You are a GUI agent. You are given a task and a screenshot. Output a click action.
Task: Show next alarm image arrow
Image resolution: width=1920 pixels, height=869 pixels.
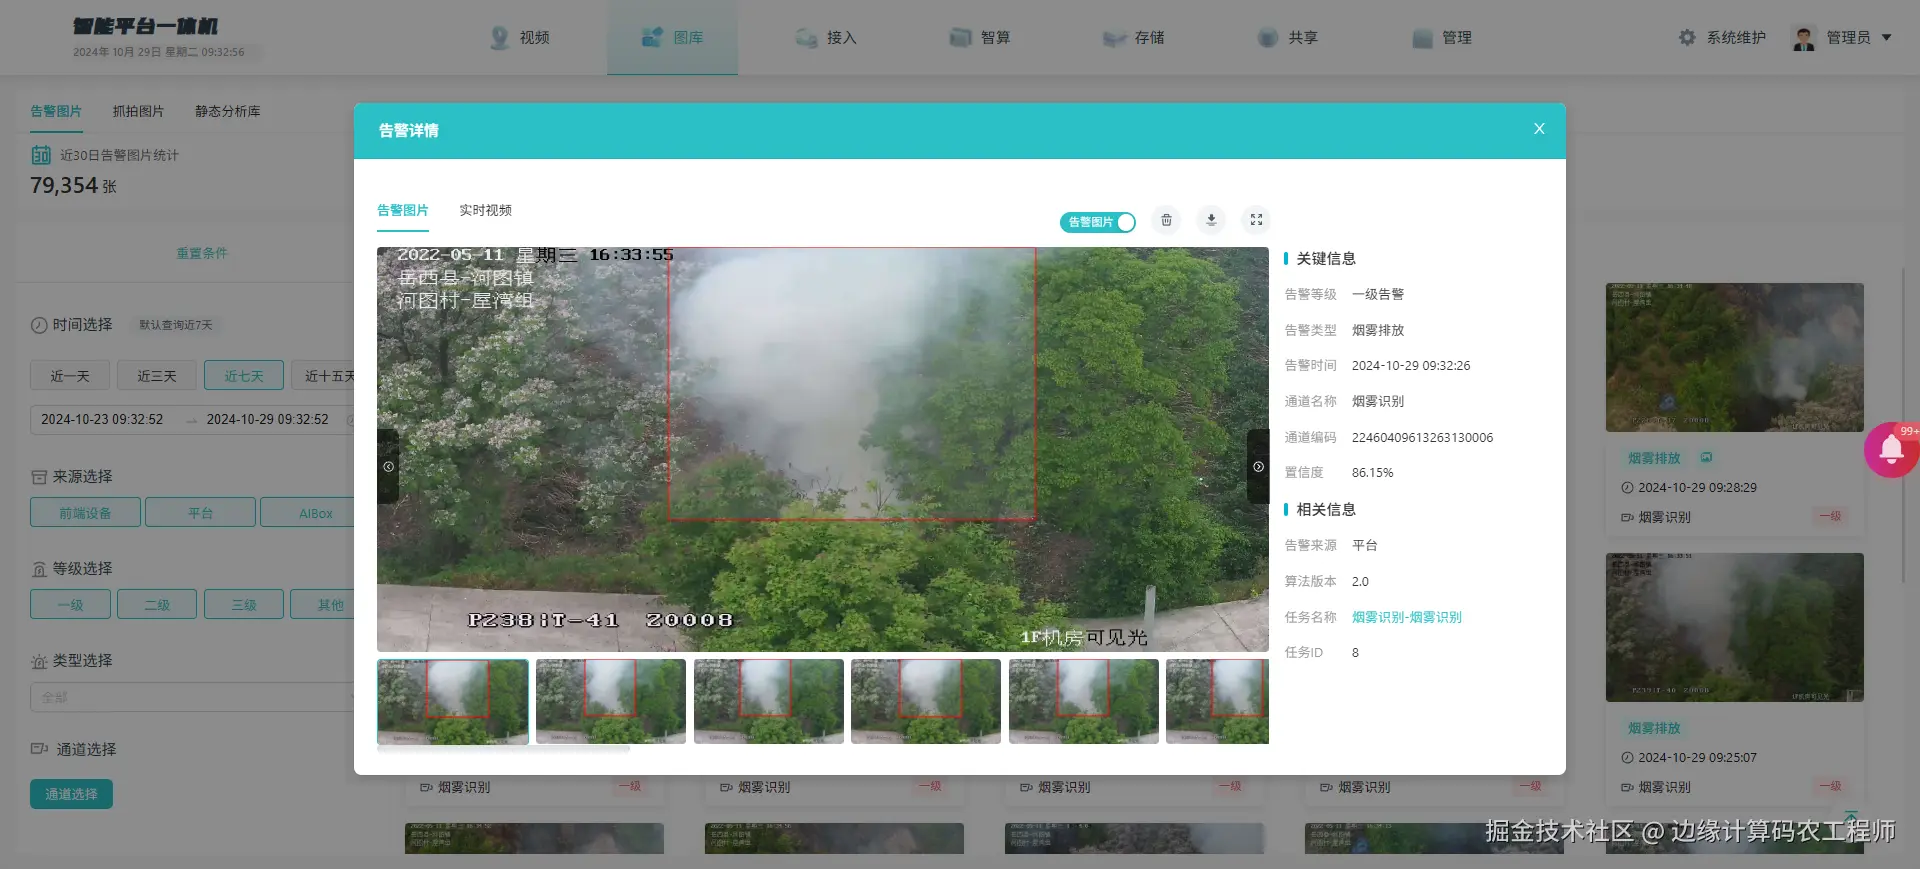(1258, 467)
